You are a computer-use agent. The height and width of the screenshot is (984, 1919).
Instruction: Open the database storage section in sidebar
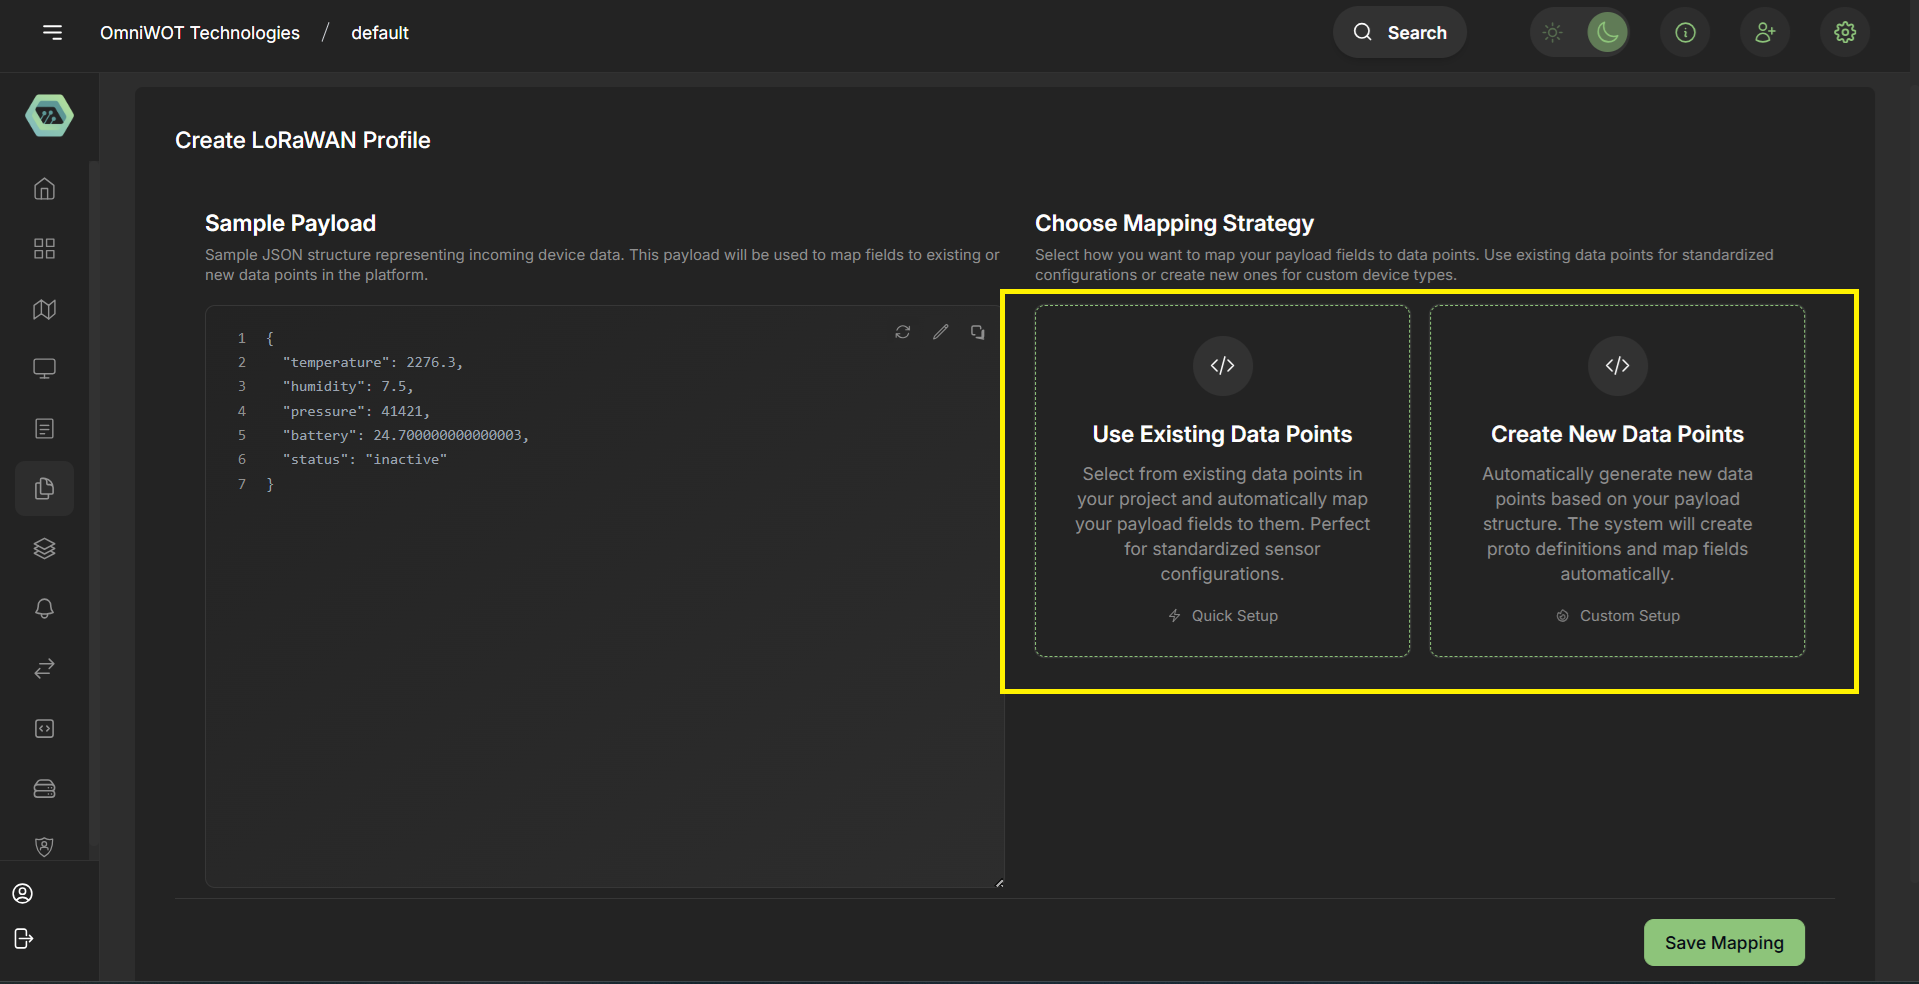(x=44, y=788)
